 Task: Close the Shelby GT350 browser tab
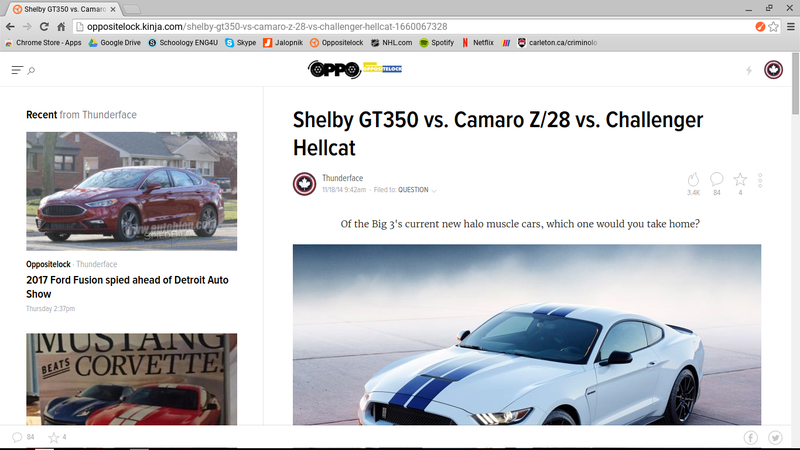tap(113, 9)
